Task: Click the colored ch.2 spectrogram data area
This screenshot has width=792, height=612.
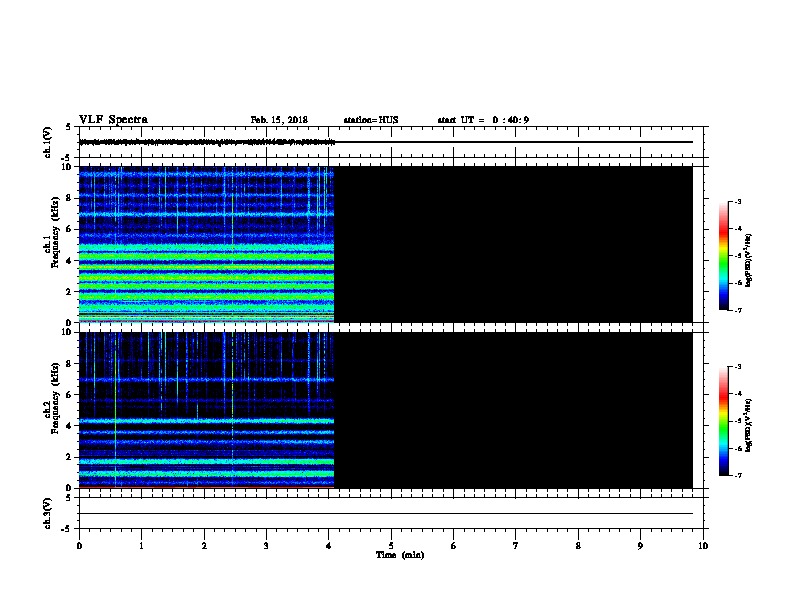Action: tap(207, 410)
